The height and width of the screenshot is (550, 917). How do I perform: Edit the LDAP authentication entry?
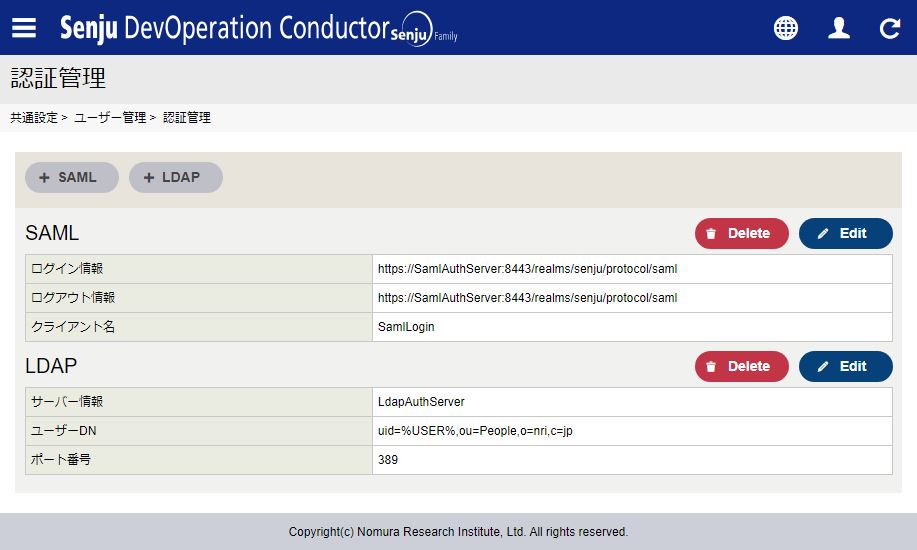pyautogui.click(x=846, y=366)
